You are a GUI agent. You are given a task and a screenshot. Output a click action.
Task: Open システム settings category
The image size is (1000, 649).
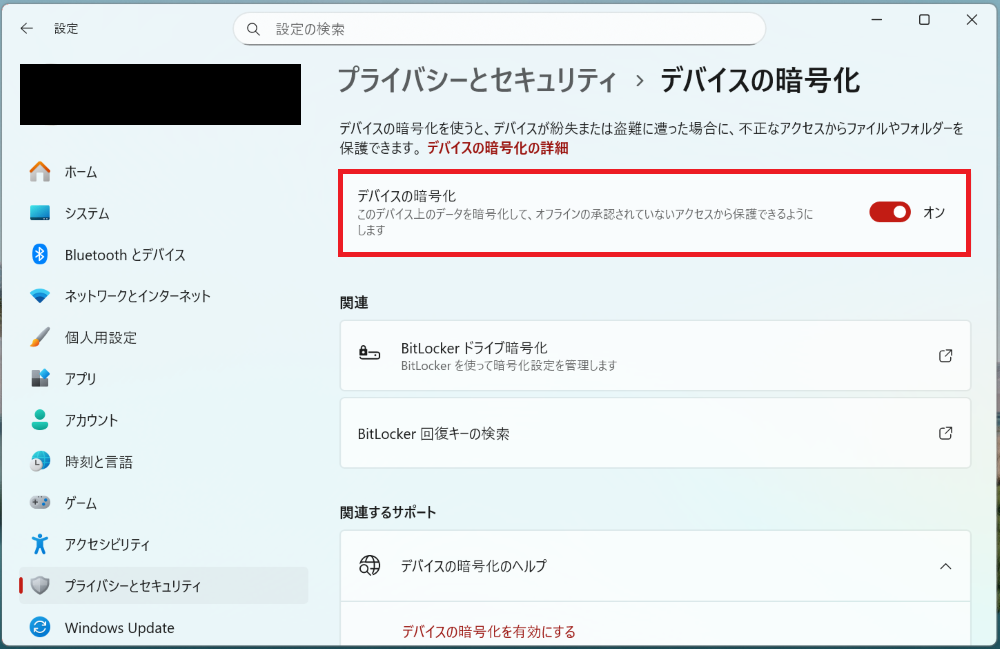click(x=87, y=214)
